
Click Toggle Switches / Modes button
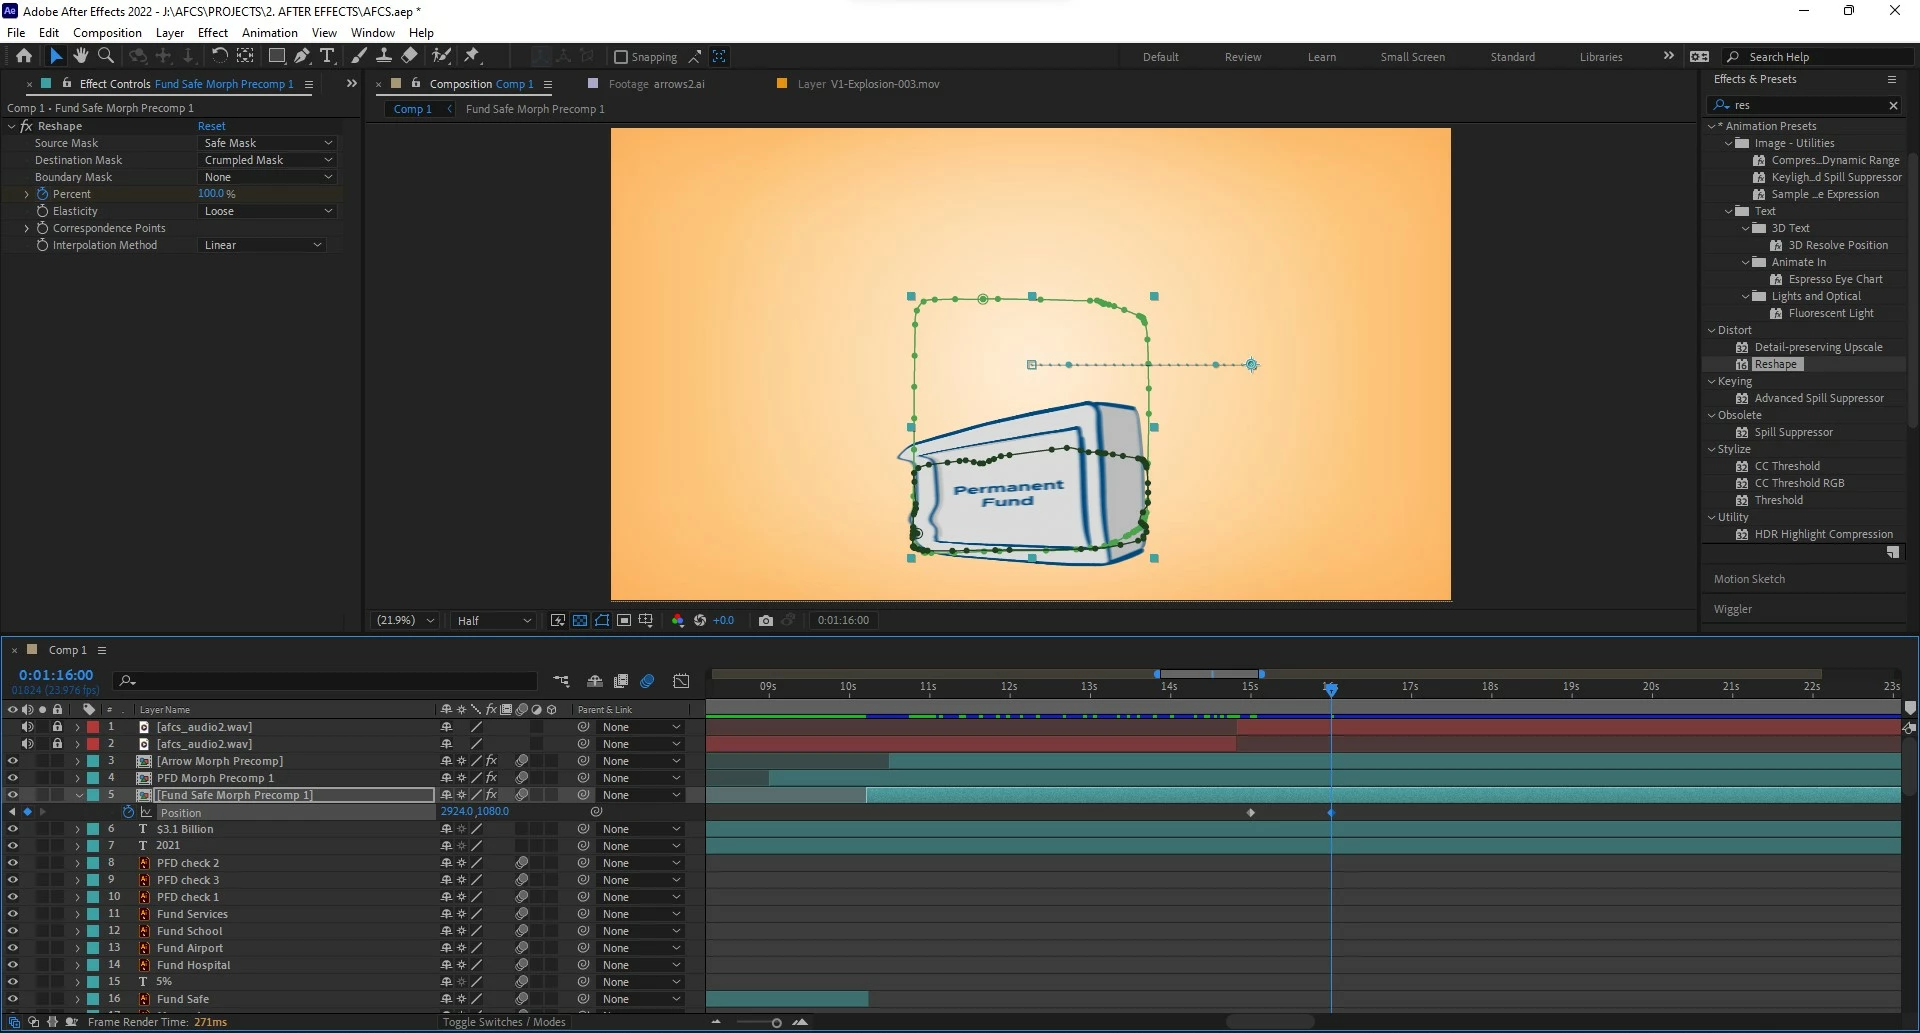[x=504, y=1022]
